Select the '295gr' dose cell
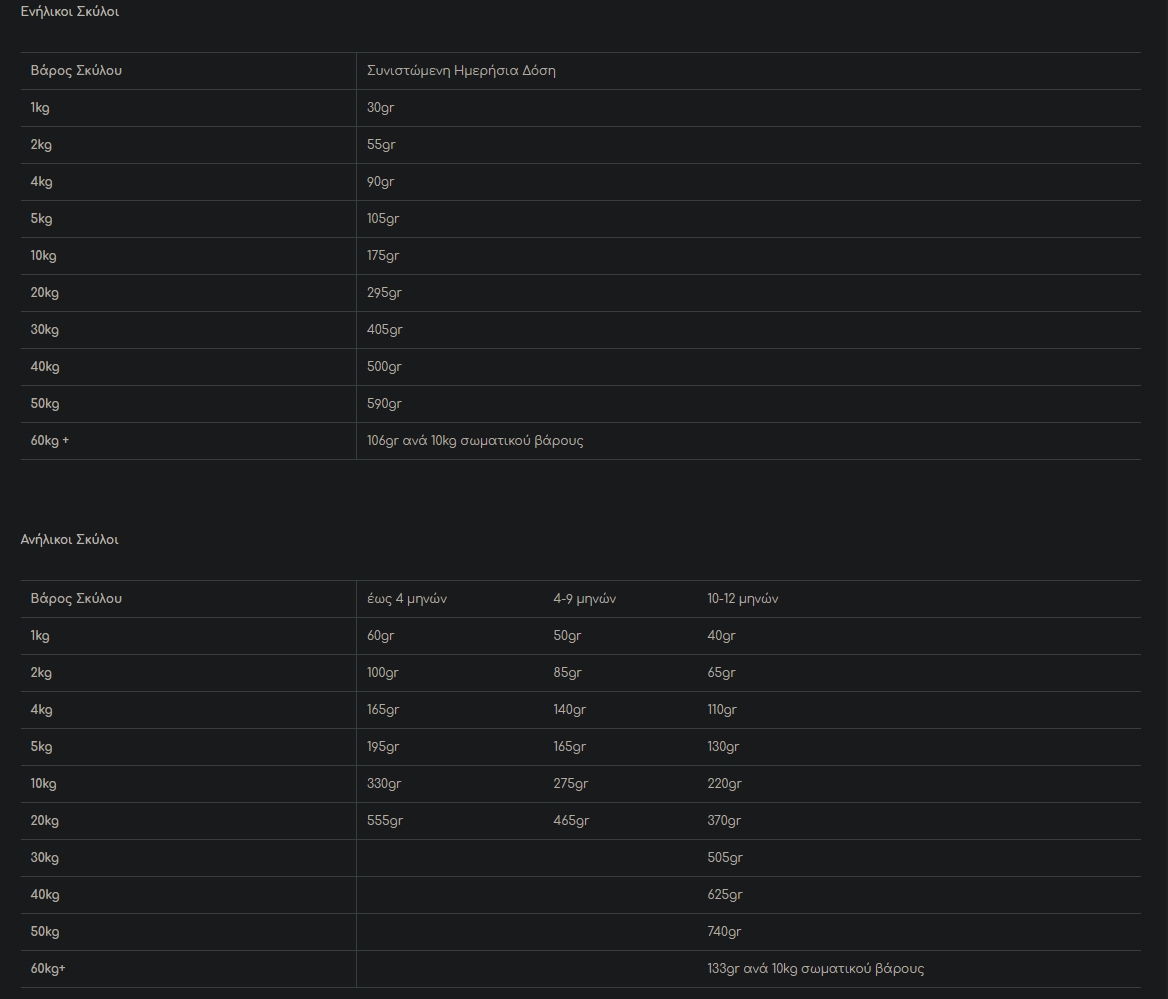This screenshot has height=999, width=1168. click(x=384, y=293)
